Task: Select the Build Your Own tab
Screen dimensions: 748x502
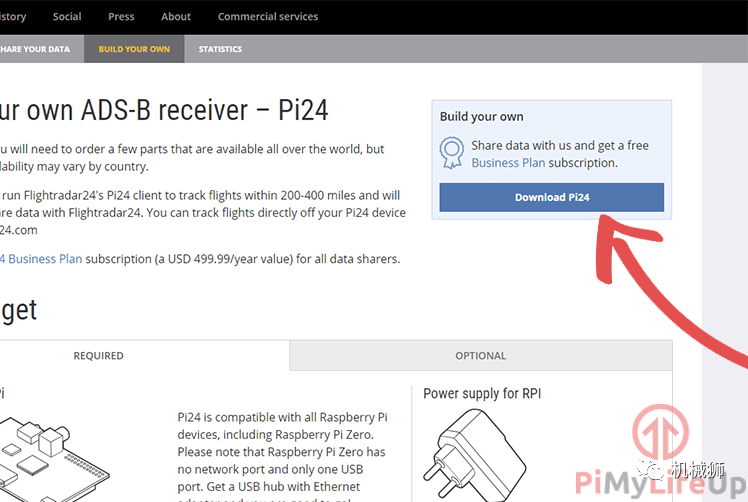Action: [x=134, y=49]
